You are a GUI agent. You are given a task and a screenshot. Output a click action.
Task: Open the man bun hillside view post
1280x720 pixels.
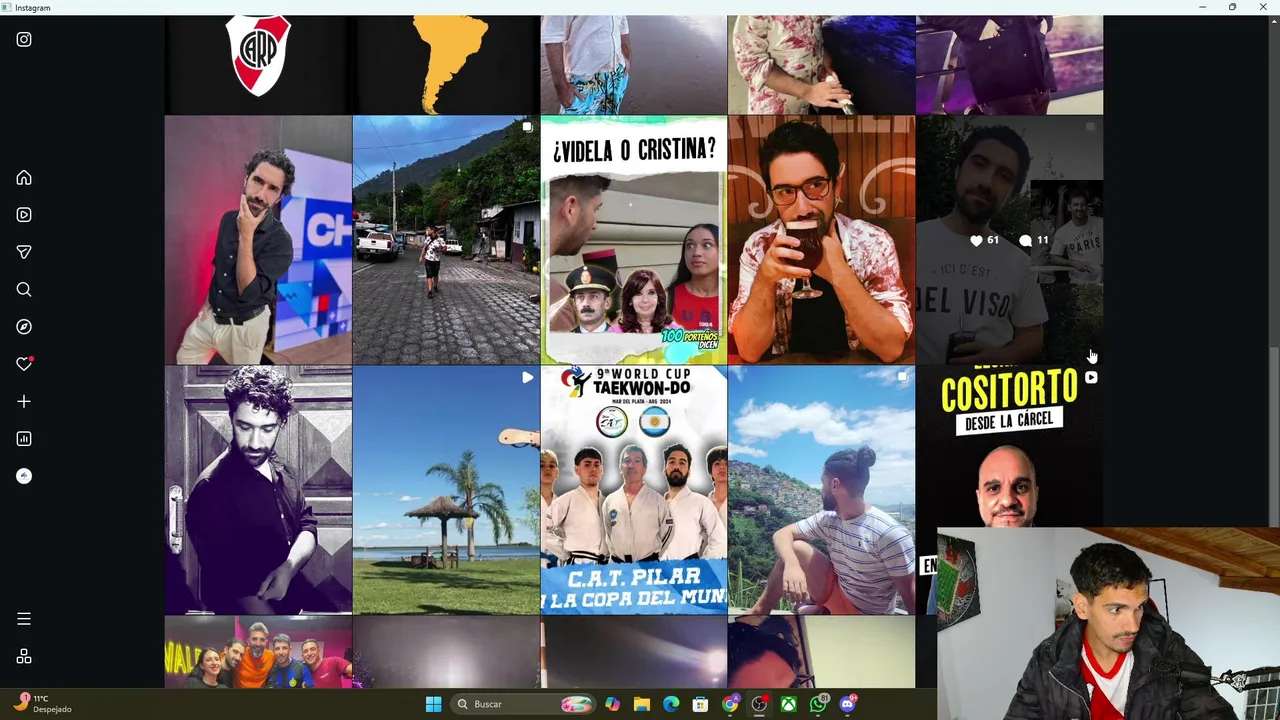822,490
